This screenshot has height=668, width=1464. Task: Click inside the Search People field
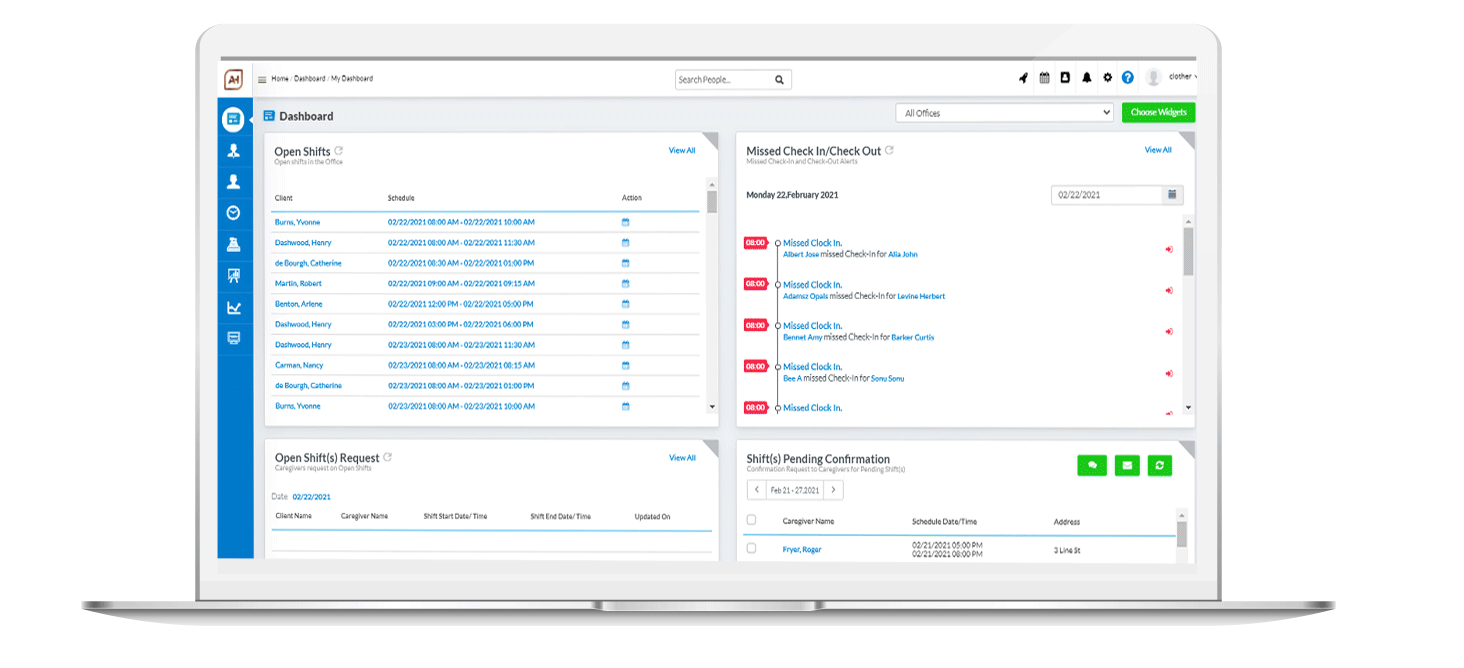[724, 80]
